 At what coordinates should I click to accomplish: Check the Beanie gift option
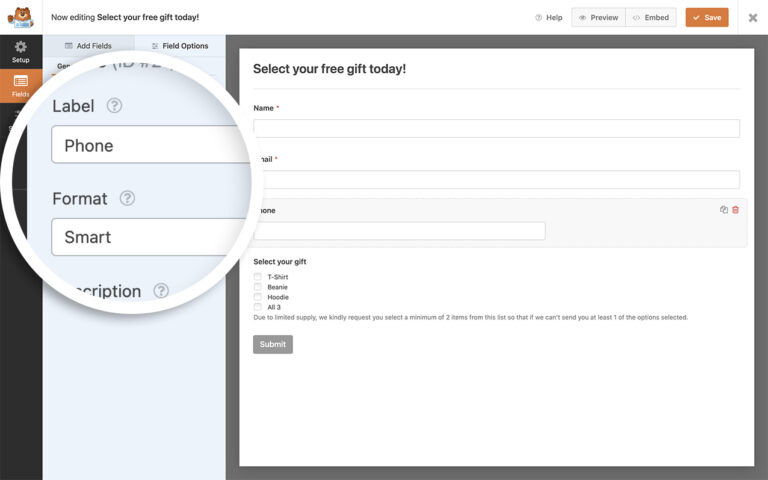click(258, 287)
